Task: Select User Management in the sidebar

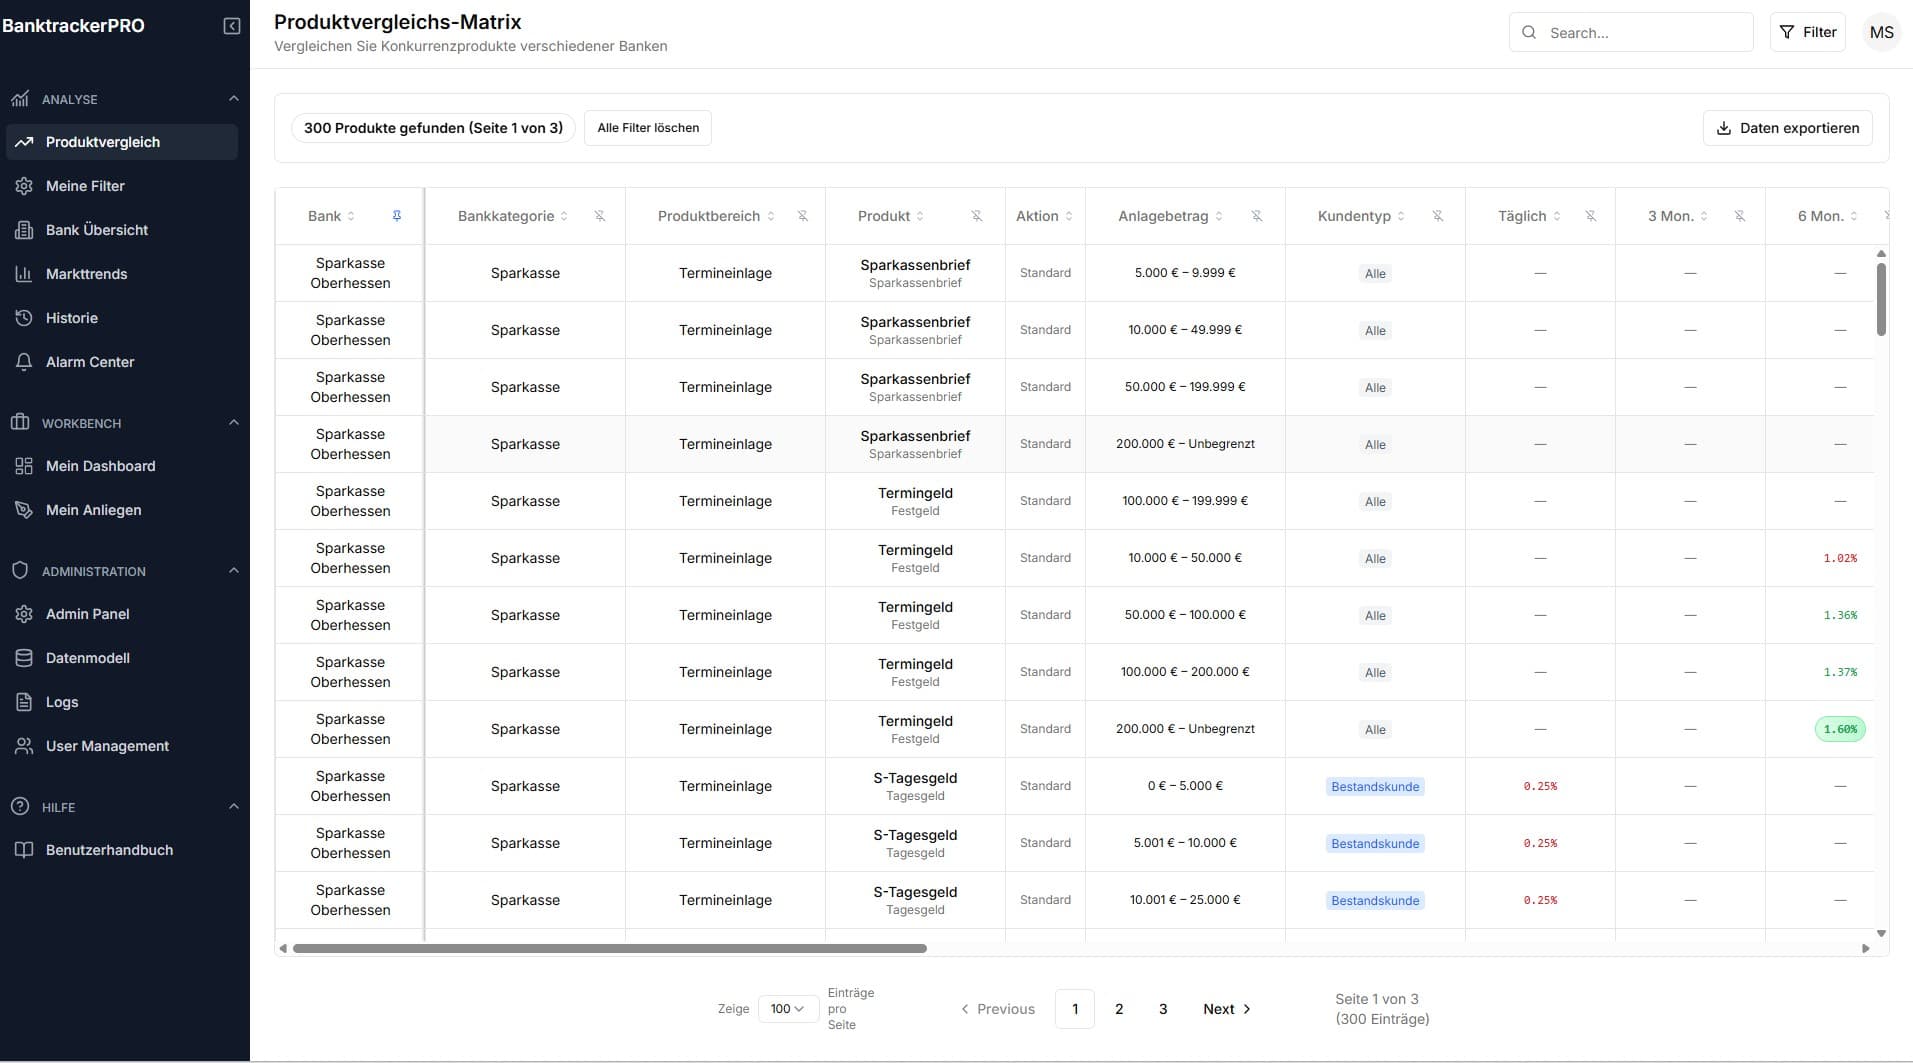Action: point(106,745)
